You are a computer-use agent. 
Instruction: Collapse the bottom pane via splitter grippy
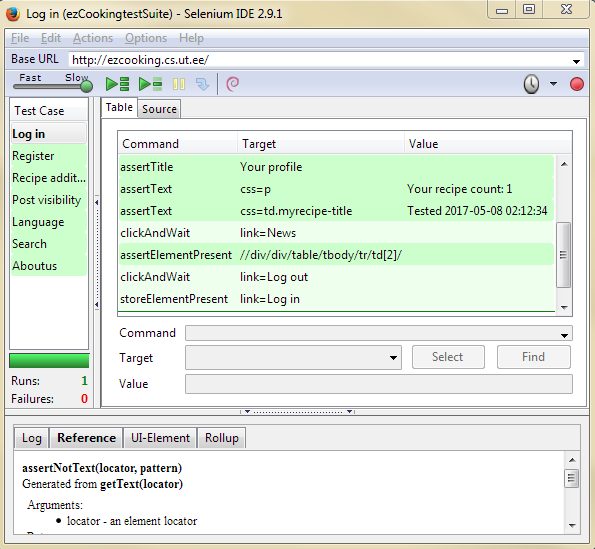tap(297, 411)
